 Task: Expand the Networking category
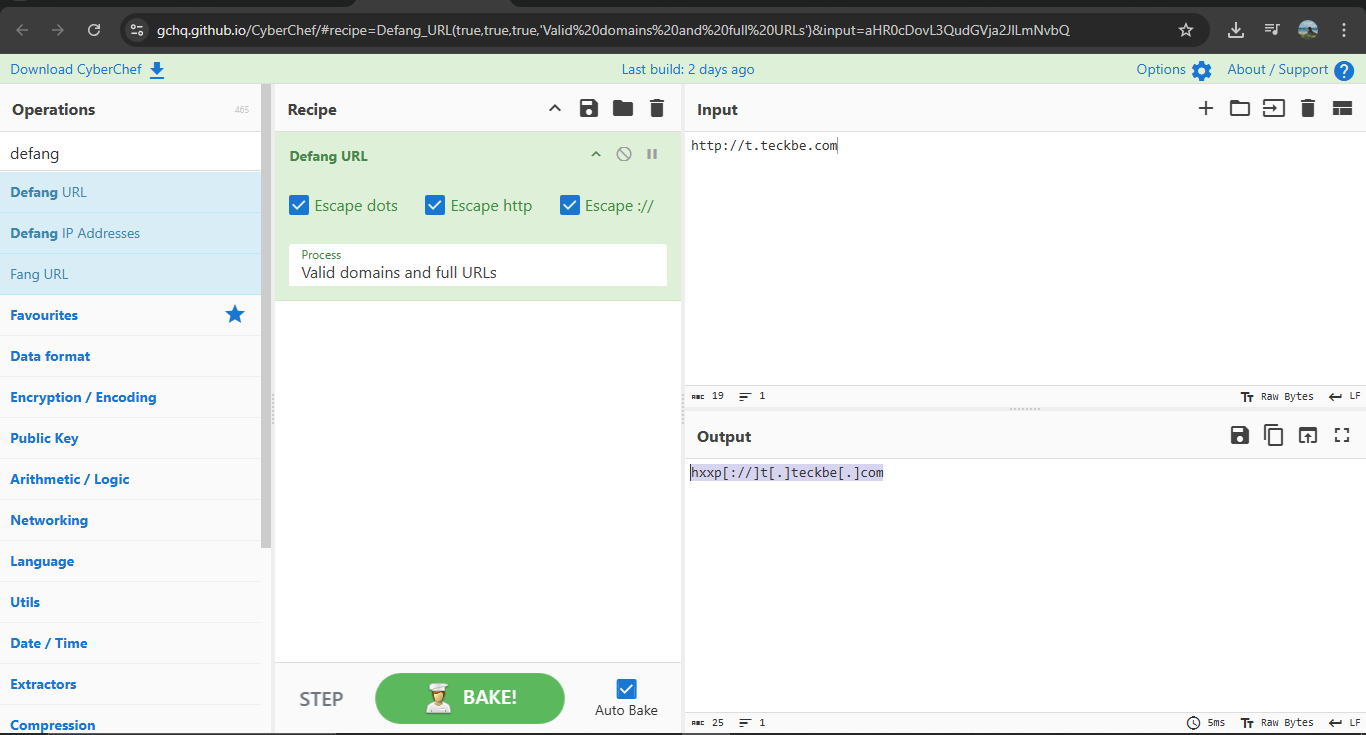(130, 520)
